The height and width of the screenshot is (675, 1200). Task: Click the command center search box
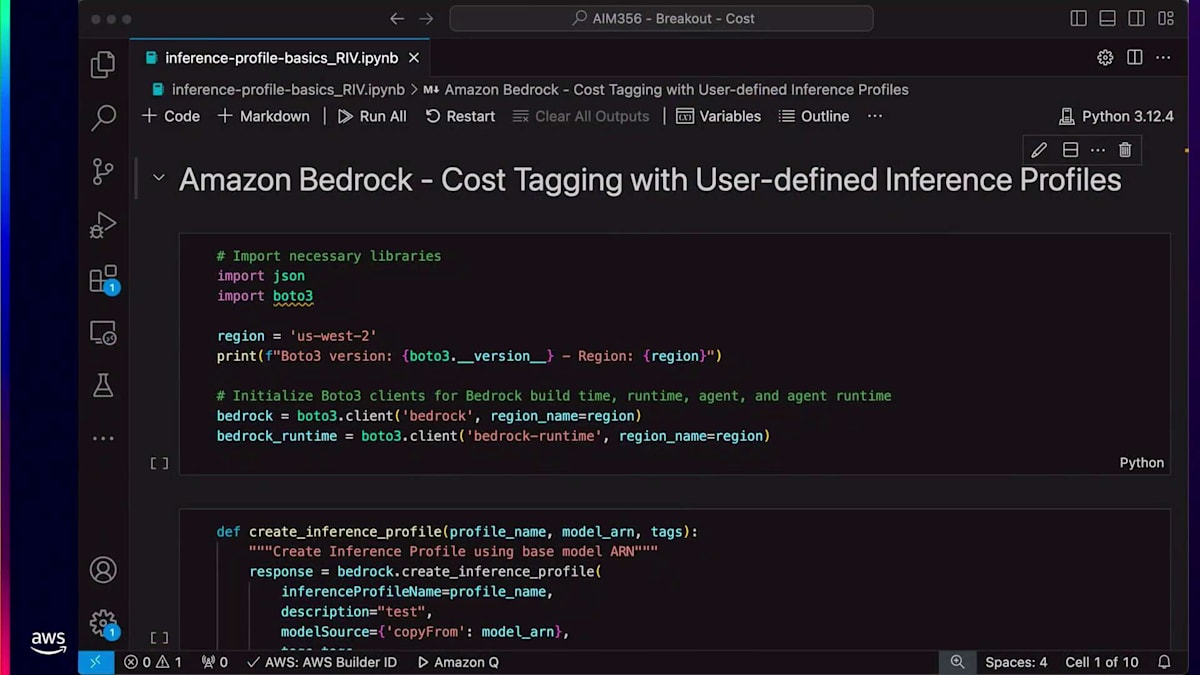[x=661, y=18]
